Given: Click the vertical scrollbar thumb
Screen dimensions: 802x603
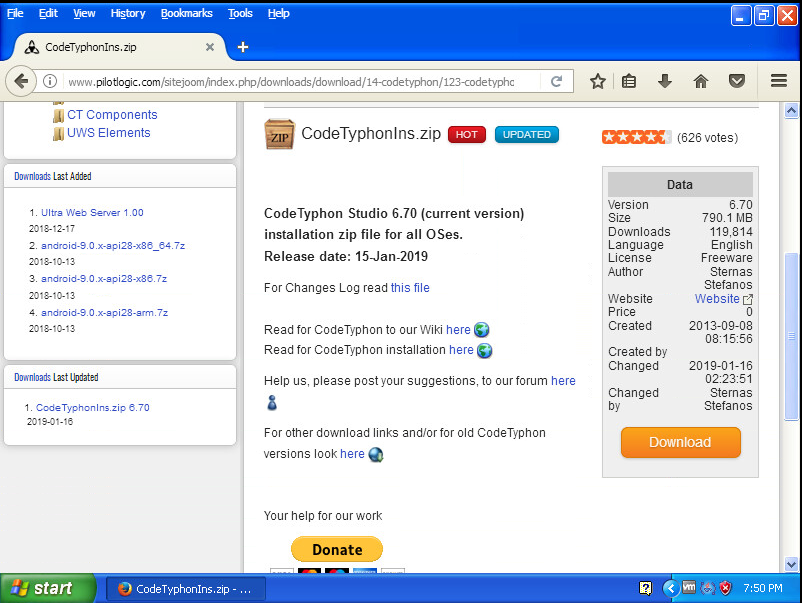Looking at the screenshot, I should pos(791,336).
